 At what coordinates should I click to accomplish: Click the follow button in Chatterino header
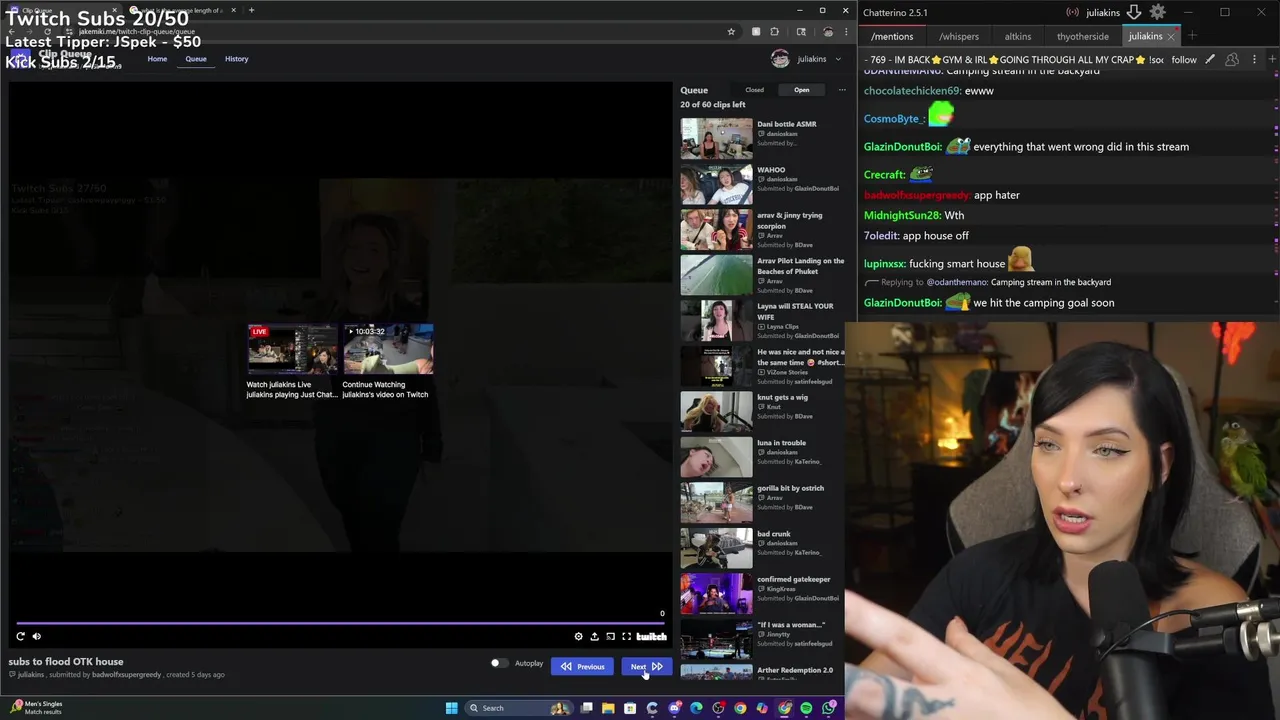point(1184,60)
